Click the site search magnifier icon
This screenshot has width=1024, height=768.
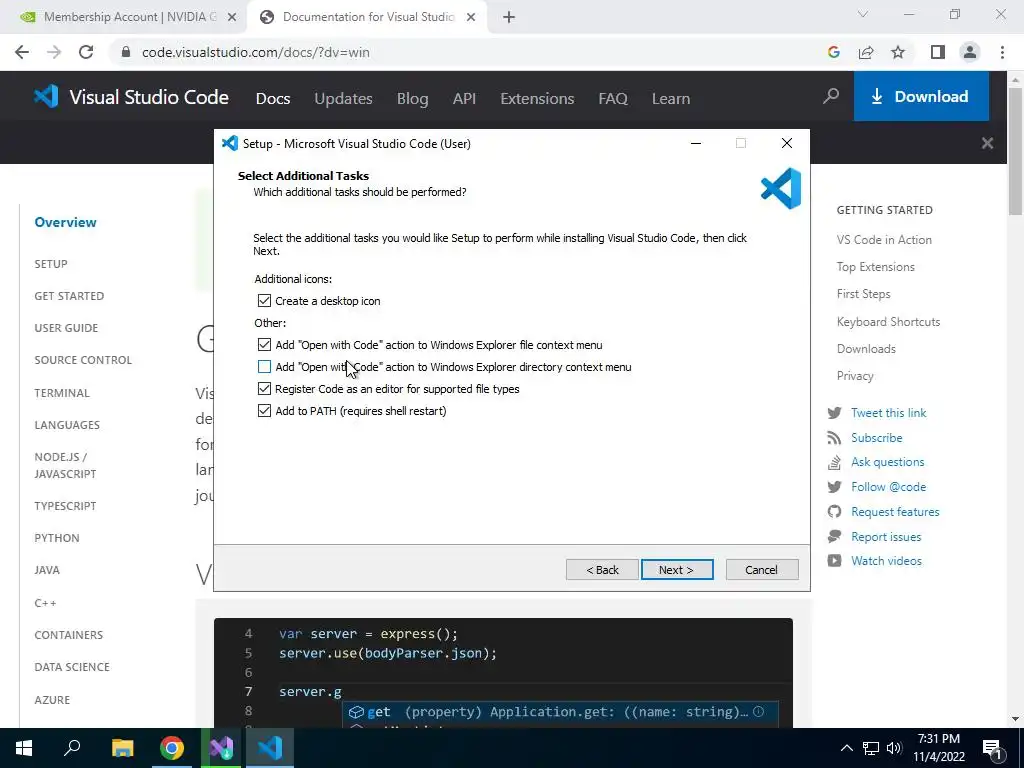[831, 97]
